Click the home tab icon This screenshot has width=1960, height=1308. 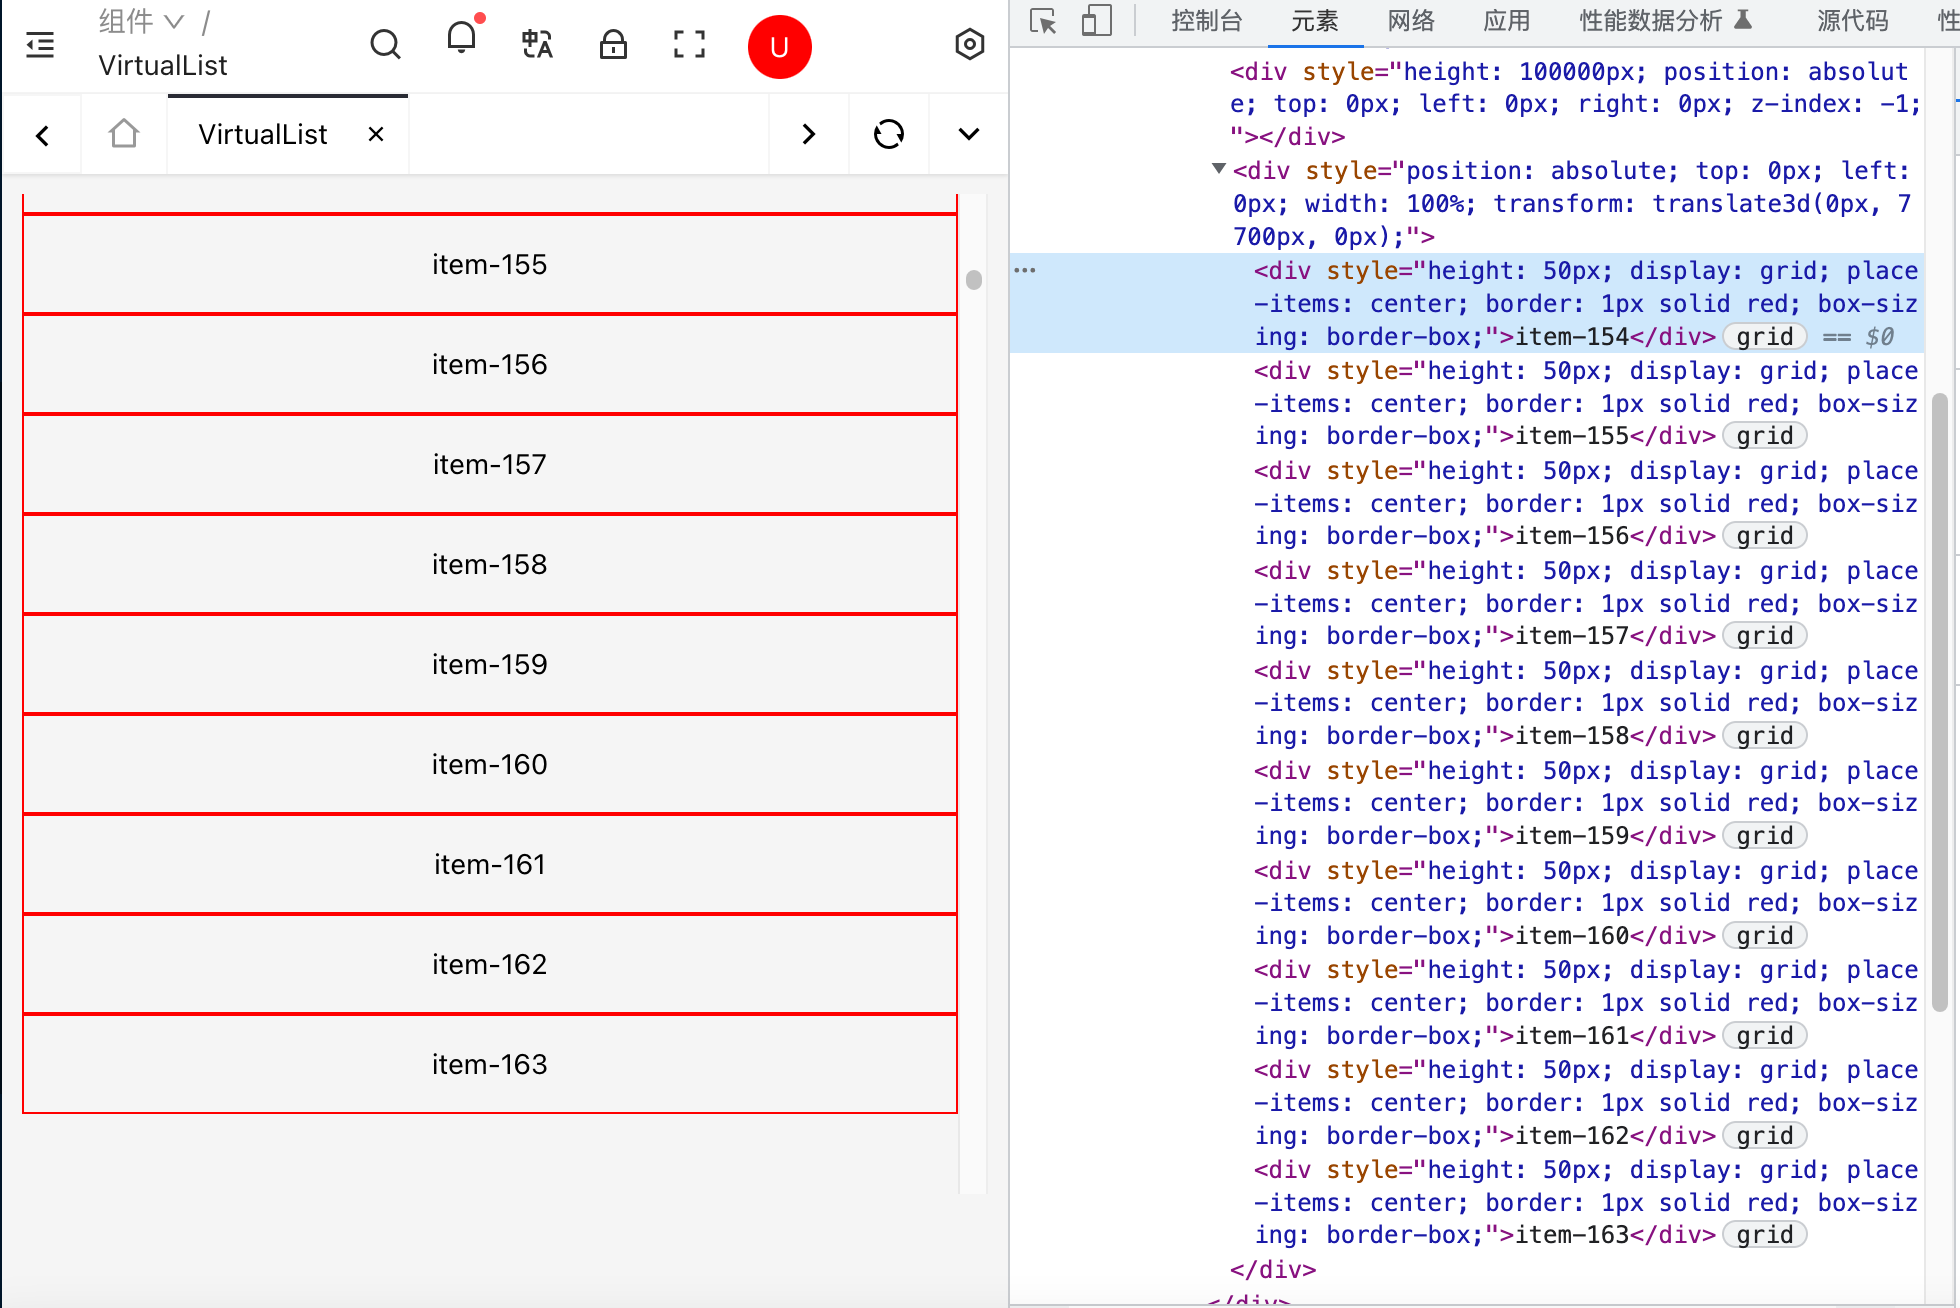[124, 134]
